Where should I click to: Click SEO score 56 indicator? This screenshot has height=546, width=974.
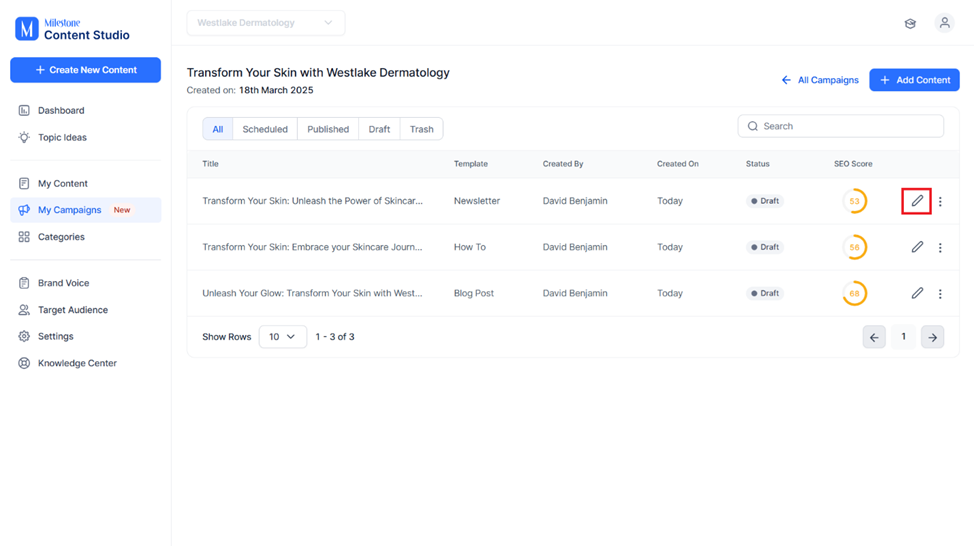click(855, 247)
